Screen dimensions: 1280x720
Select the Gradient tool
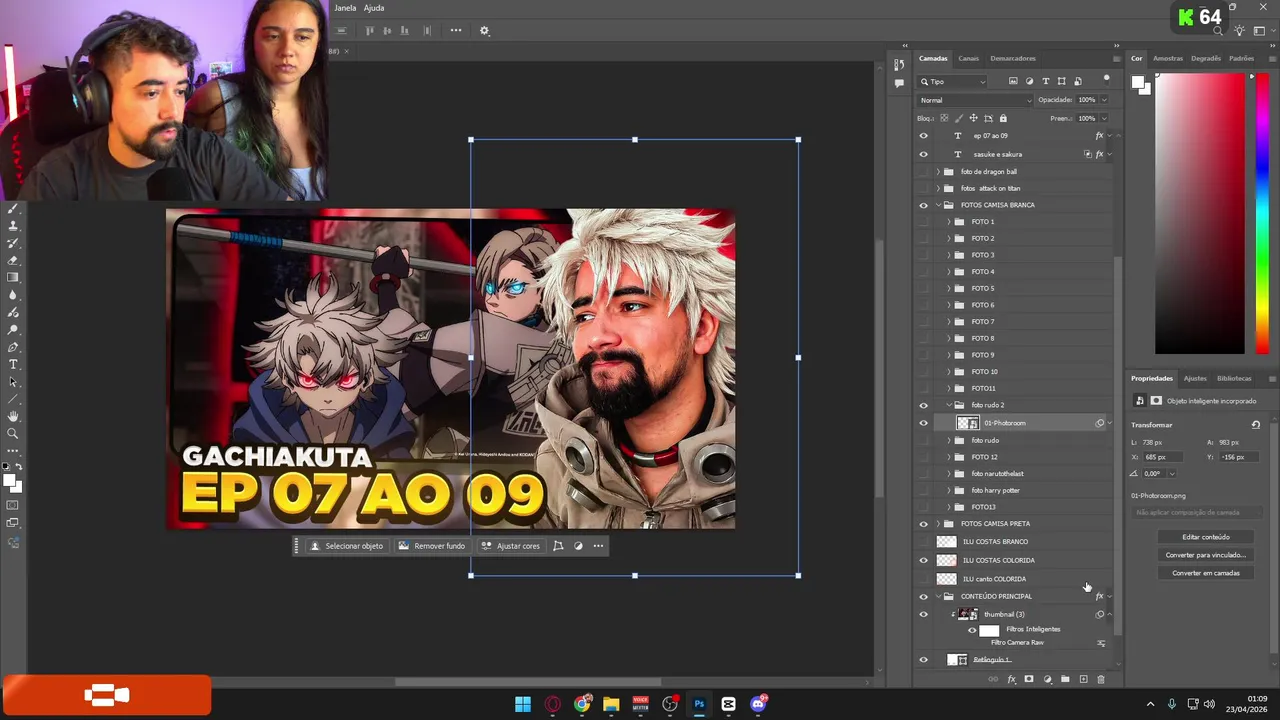point(13,278)
